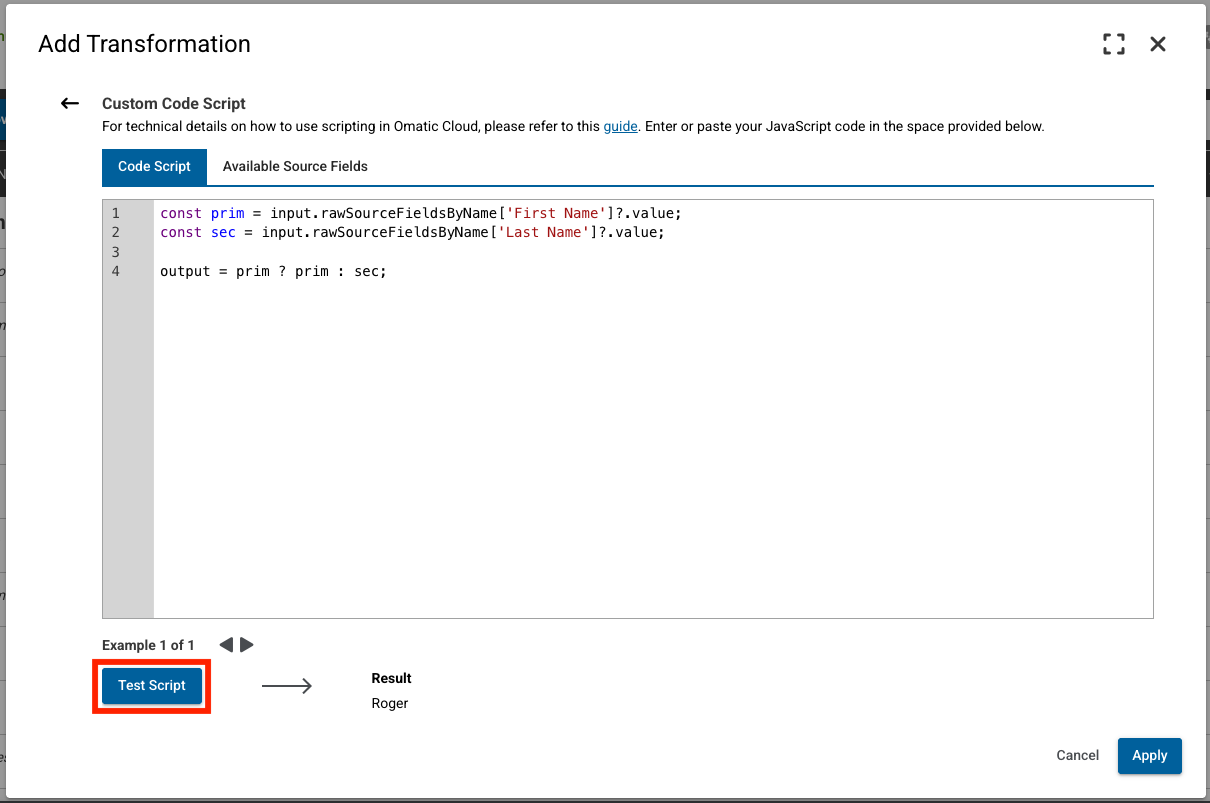
Task: Go to the next example arrow
Action: 247,645
